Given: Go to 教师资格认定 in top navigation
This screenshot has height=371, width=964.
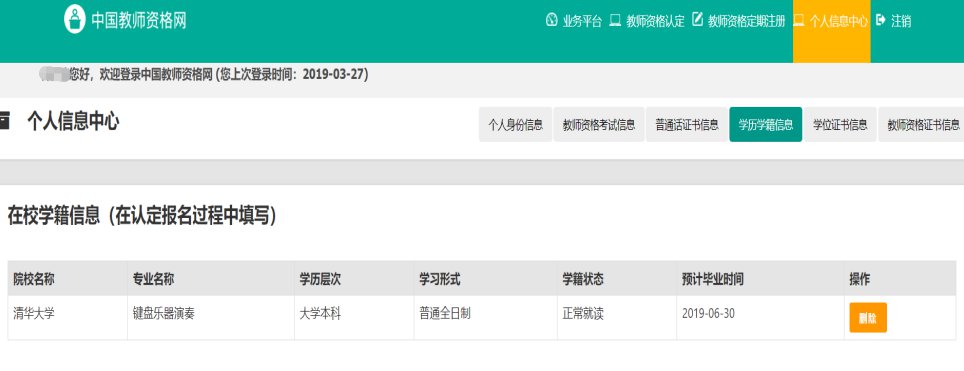Looking at the screenshot, I should click(x=655, y=21).
